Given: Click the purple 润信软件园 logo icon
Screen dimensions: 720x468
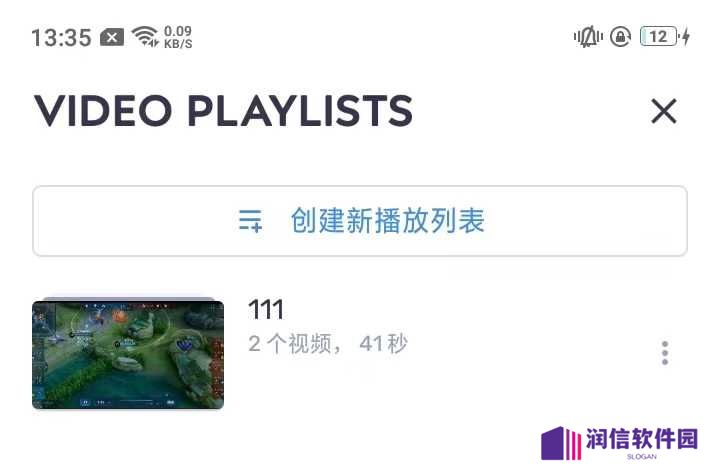Looking at the screenshot, I should 562,443.
